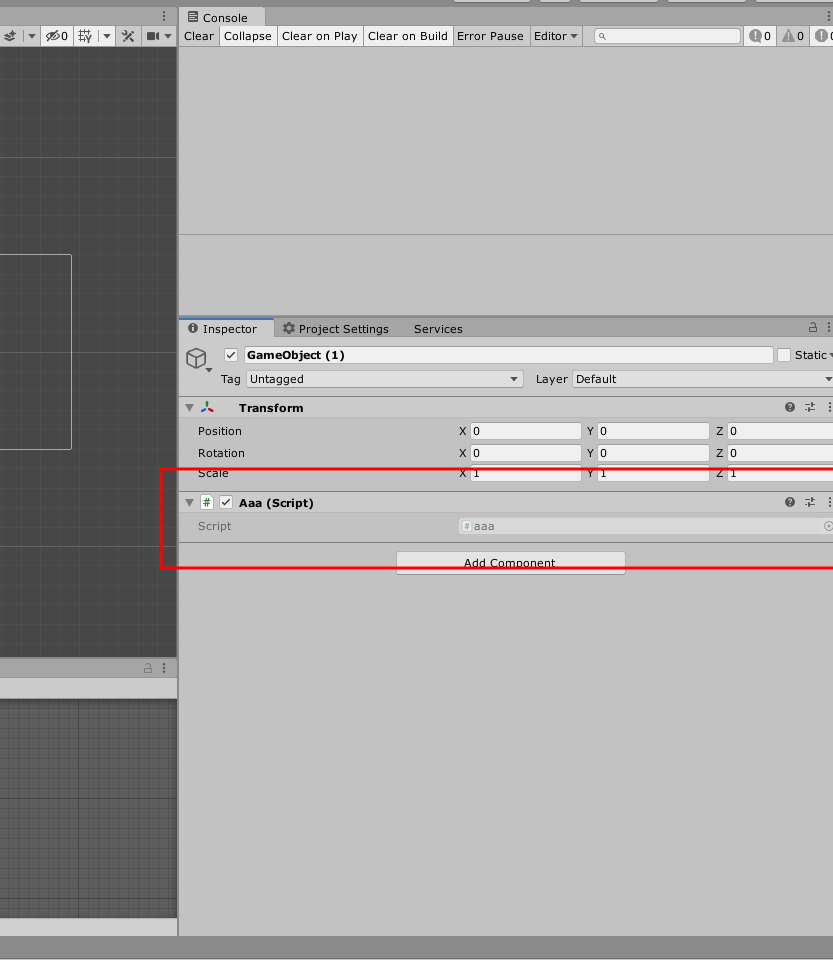Open effects dropdown arrow beside layers icon
Image resolution: width=833 pixels, height=960 pixels.
pos(32,36)
